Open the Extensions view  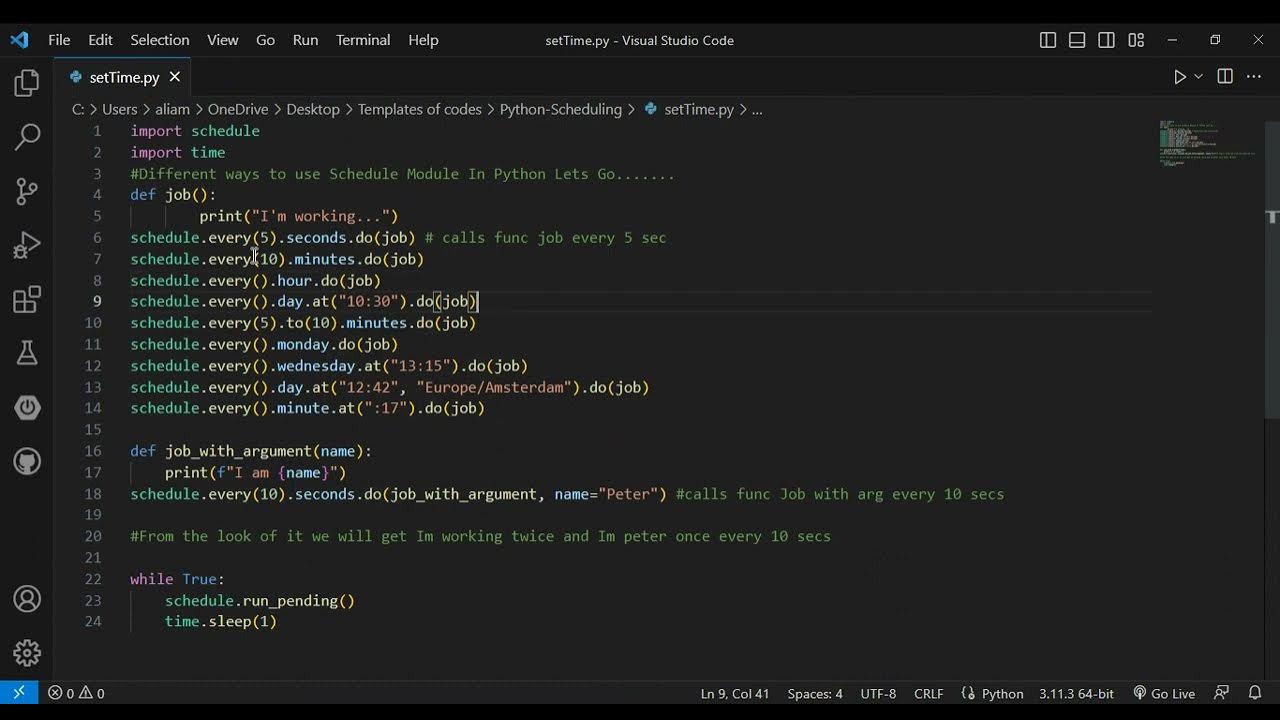click(27, 299)
